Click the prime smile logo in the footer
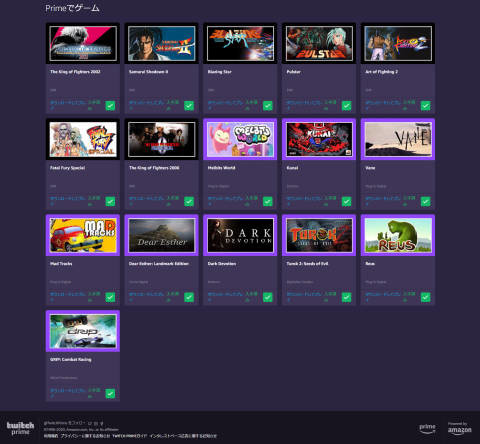This screenshot has height=444, width=480. [427, 429]
